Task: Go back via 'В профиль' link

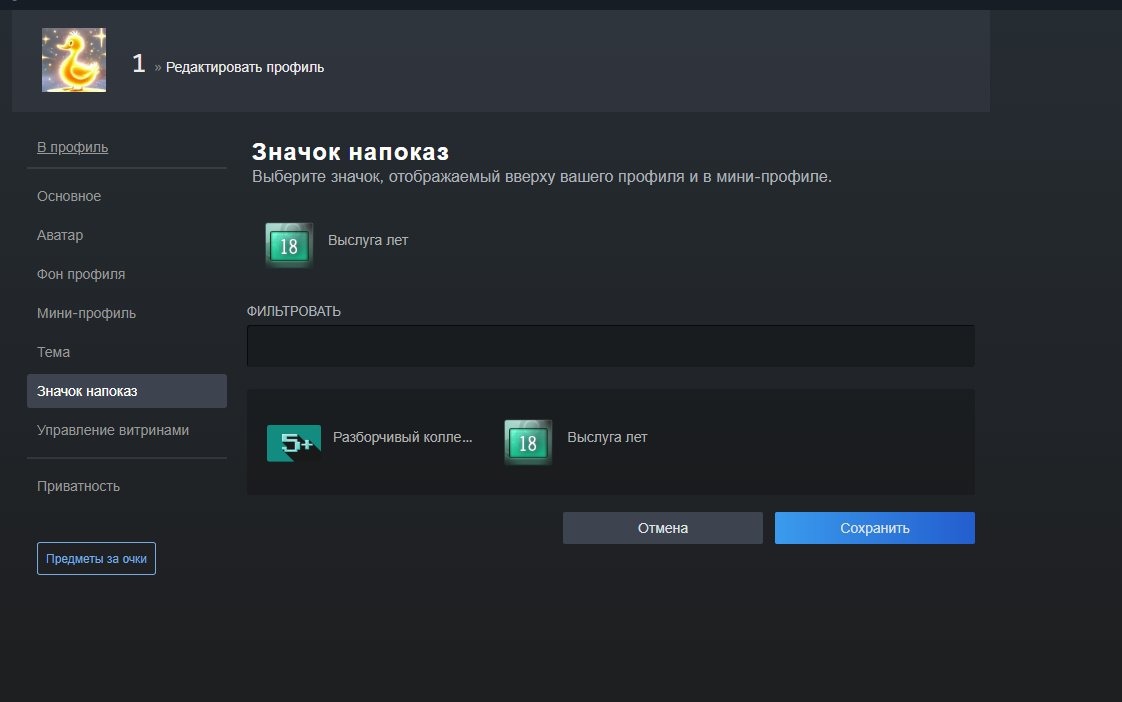Action: point(72,147)
